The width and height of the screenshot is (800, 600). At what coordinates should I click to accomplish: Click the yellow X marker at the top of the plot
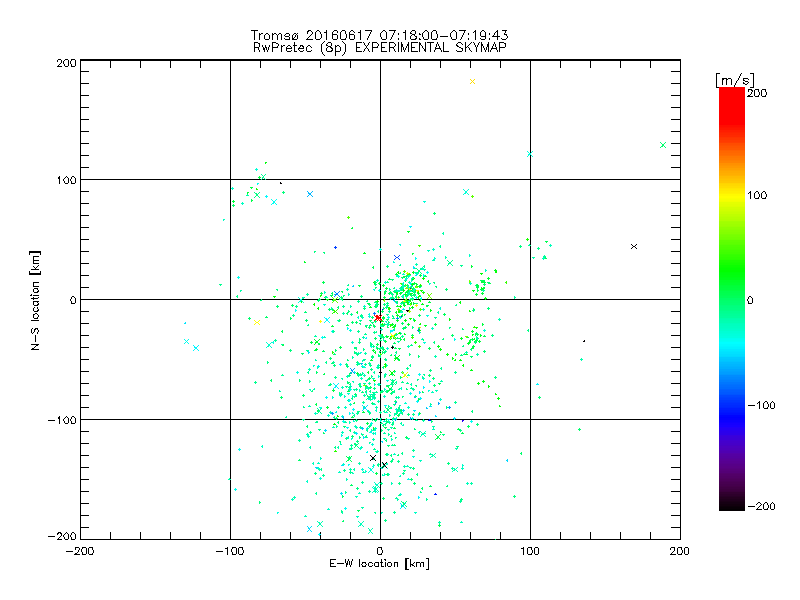tap(472, 82)
